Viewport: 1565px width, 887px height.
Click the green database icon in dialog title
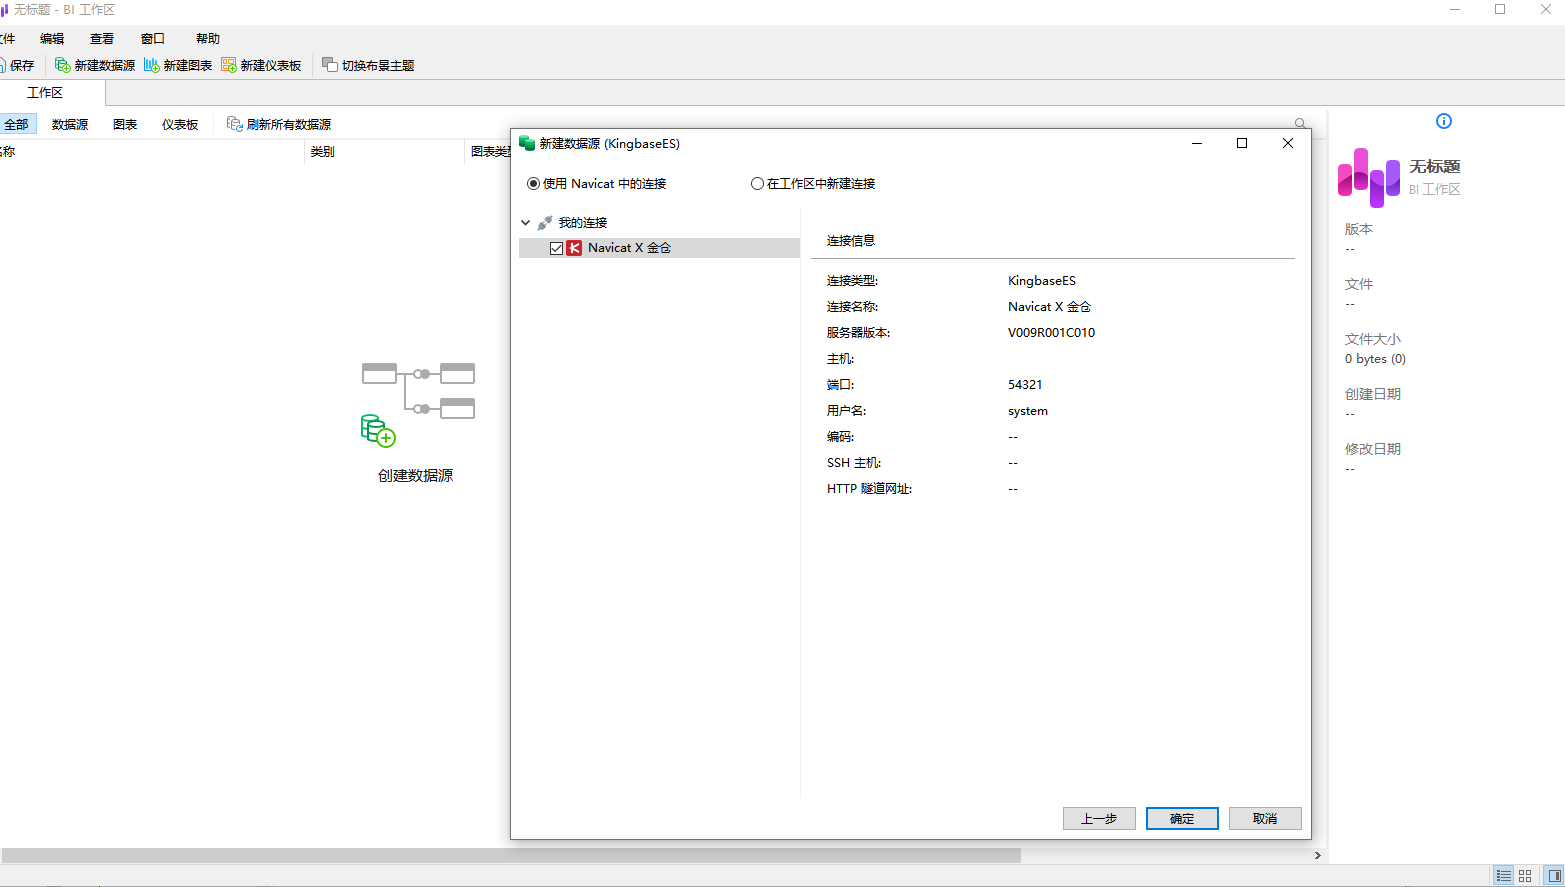coord(527,144)
